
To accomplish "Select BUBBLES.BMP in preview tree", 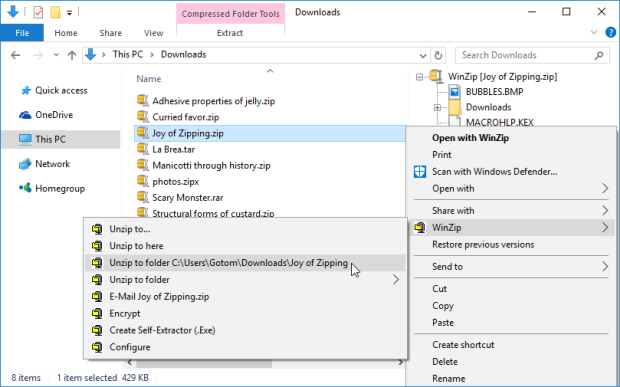I will click(494, 92).
